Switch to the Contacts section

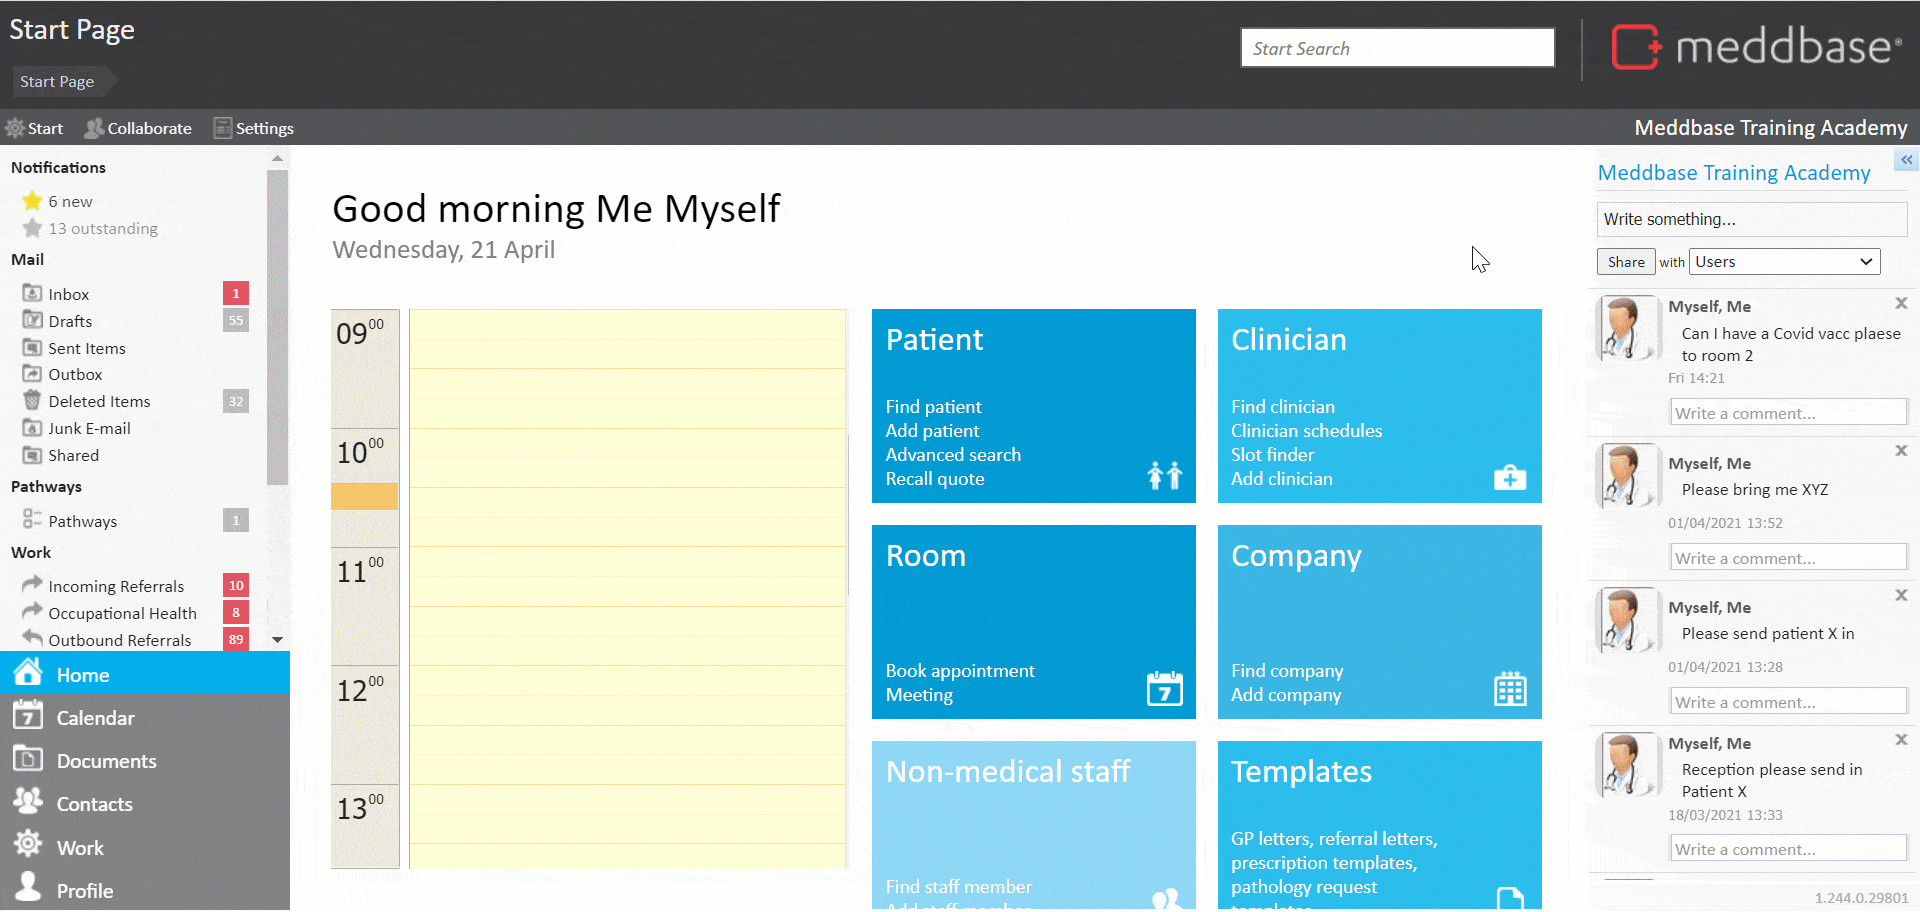tap(145, 803)
